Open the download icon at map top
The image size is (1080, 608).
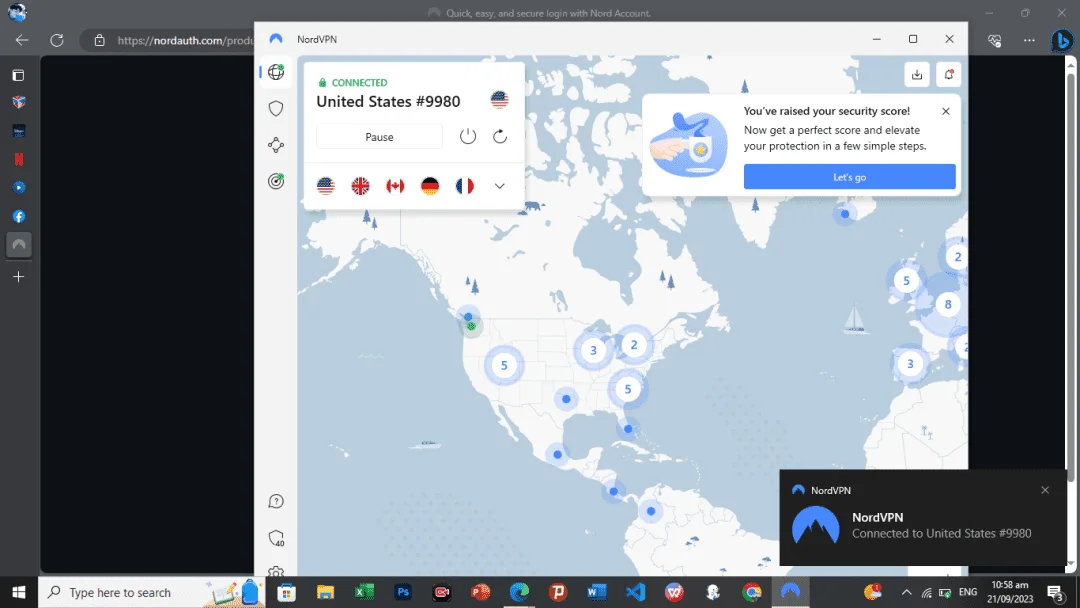point(917,74)
